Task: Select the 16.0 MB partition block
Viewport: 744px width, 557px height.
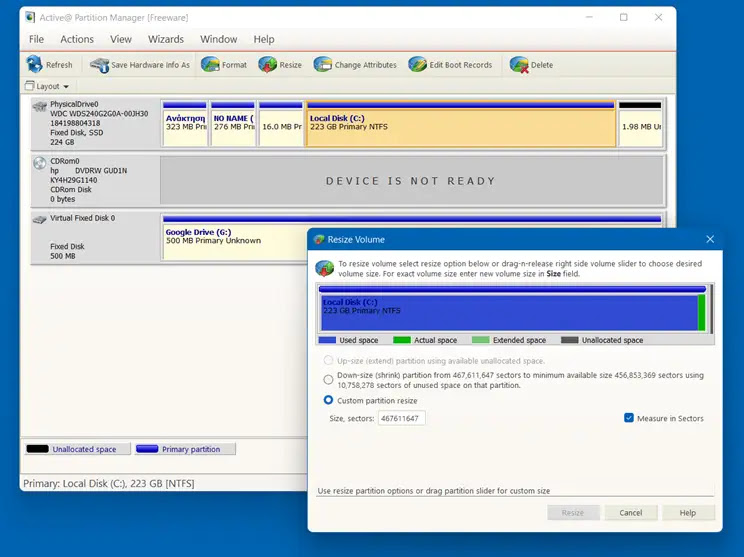Action: tap(281, 123)
